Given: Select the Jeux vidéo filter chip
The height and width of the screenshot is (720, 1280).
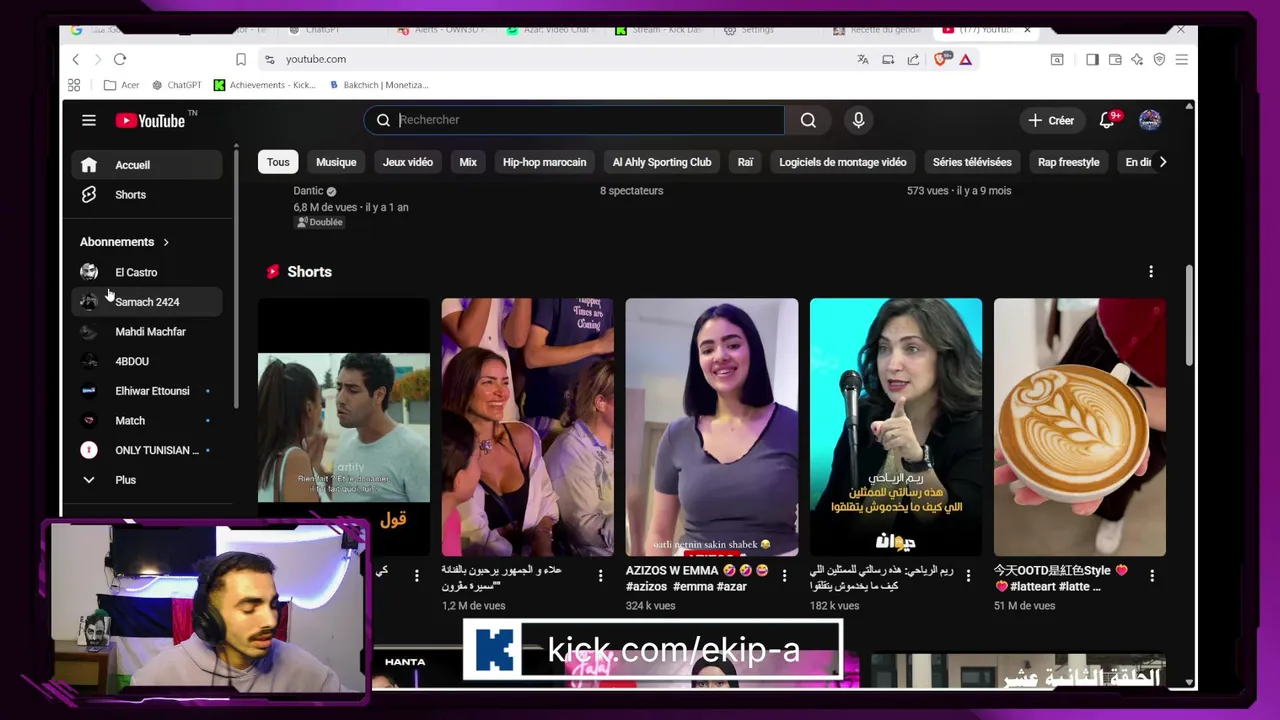Looking at the screenshot, I should pyautogui.click(x=407, y=162).
